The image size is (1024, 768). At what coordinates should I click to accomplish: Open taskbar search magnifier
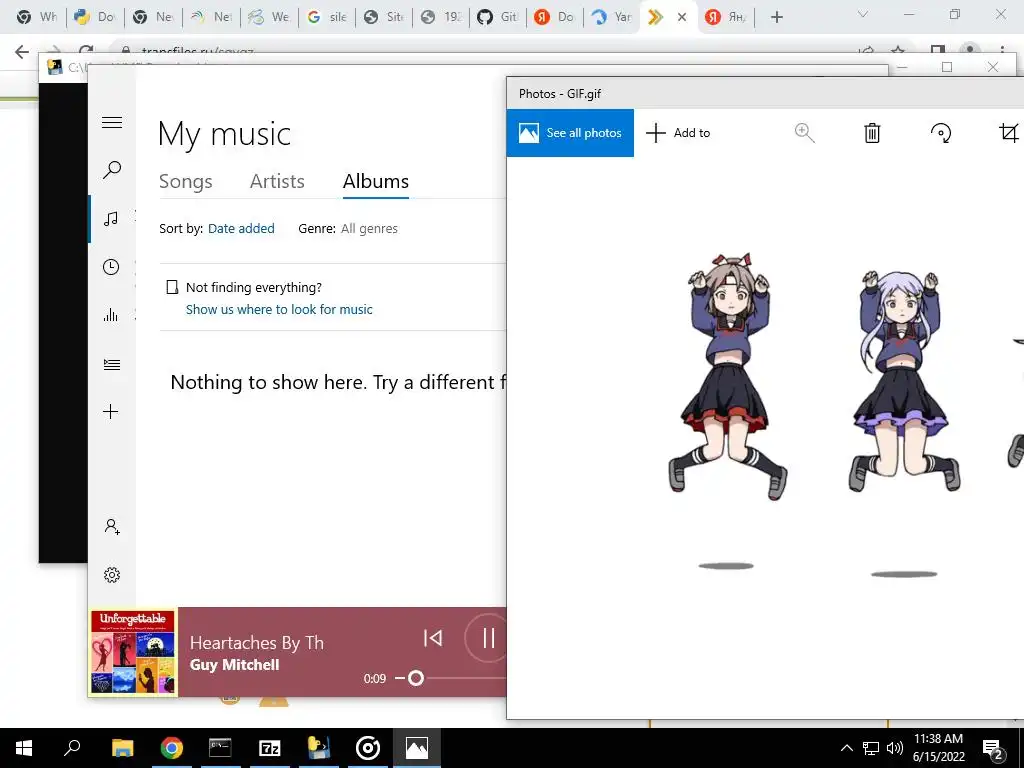(x=72, y=748)
